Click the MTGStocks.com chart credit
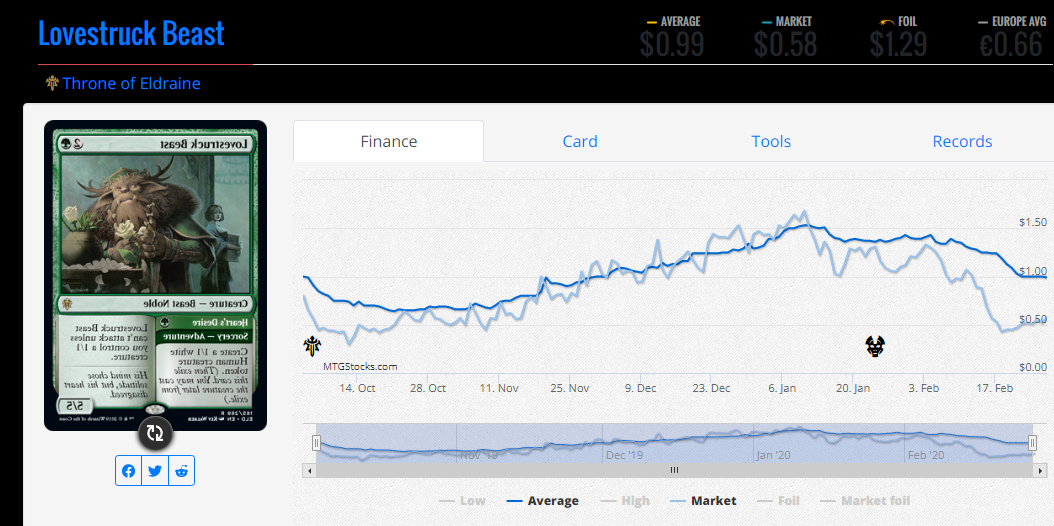Screen dimensions: 1054x526 click(360, 366)
